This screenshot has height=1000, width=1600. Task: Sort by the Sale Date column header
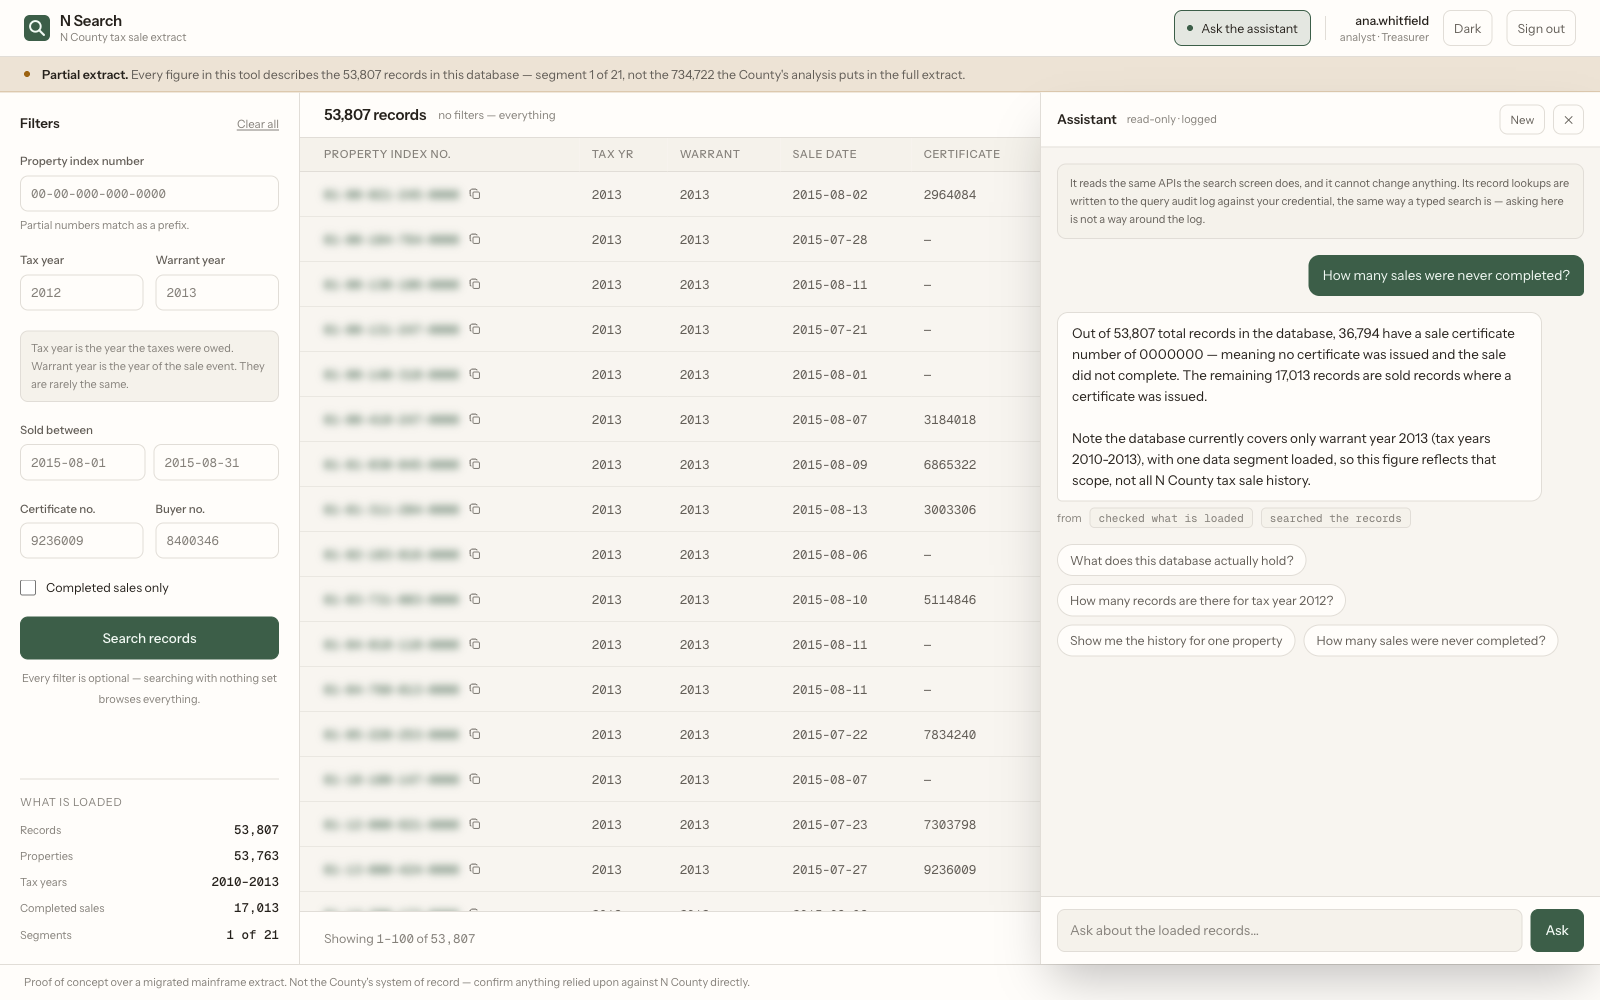tap(824, 154)
